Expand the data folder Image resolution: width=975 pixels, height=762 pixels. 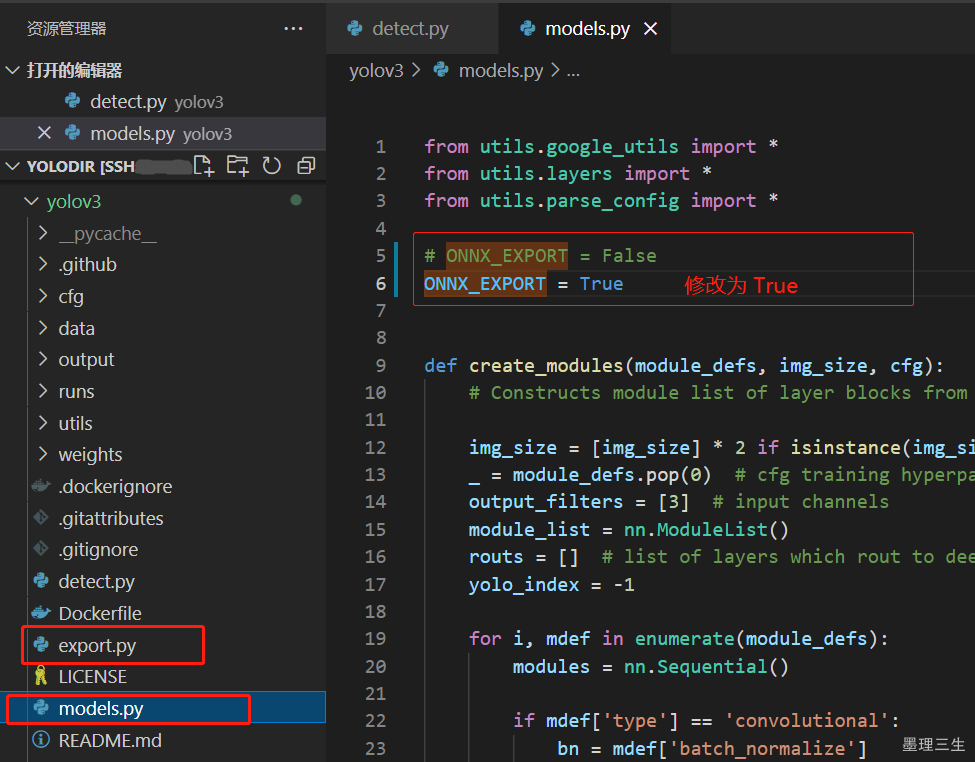pyautogui.click(x=43, y=328)
